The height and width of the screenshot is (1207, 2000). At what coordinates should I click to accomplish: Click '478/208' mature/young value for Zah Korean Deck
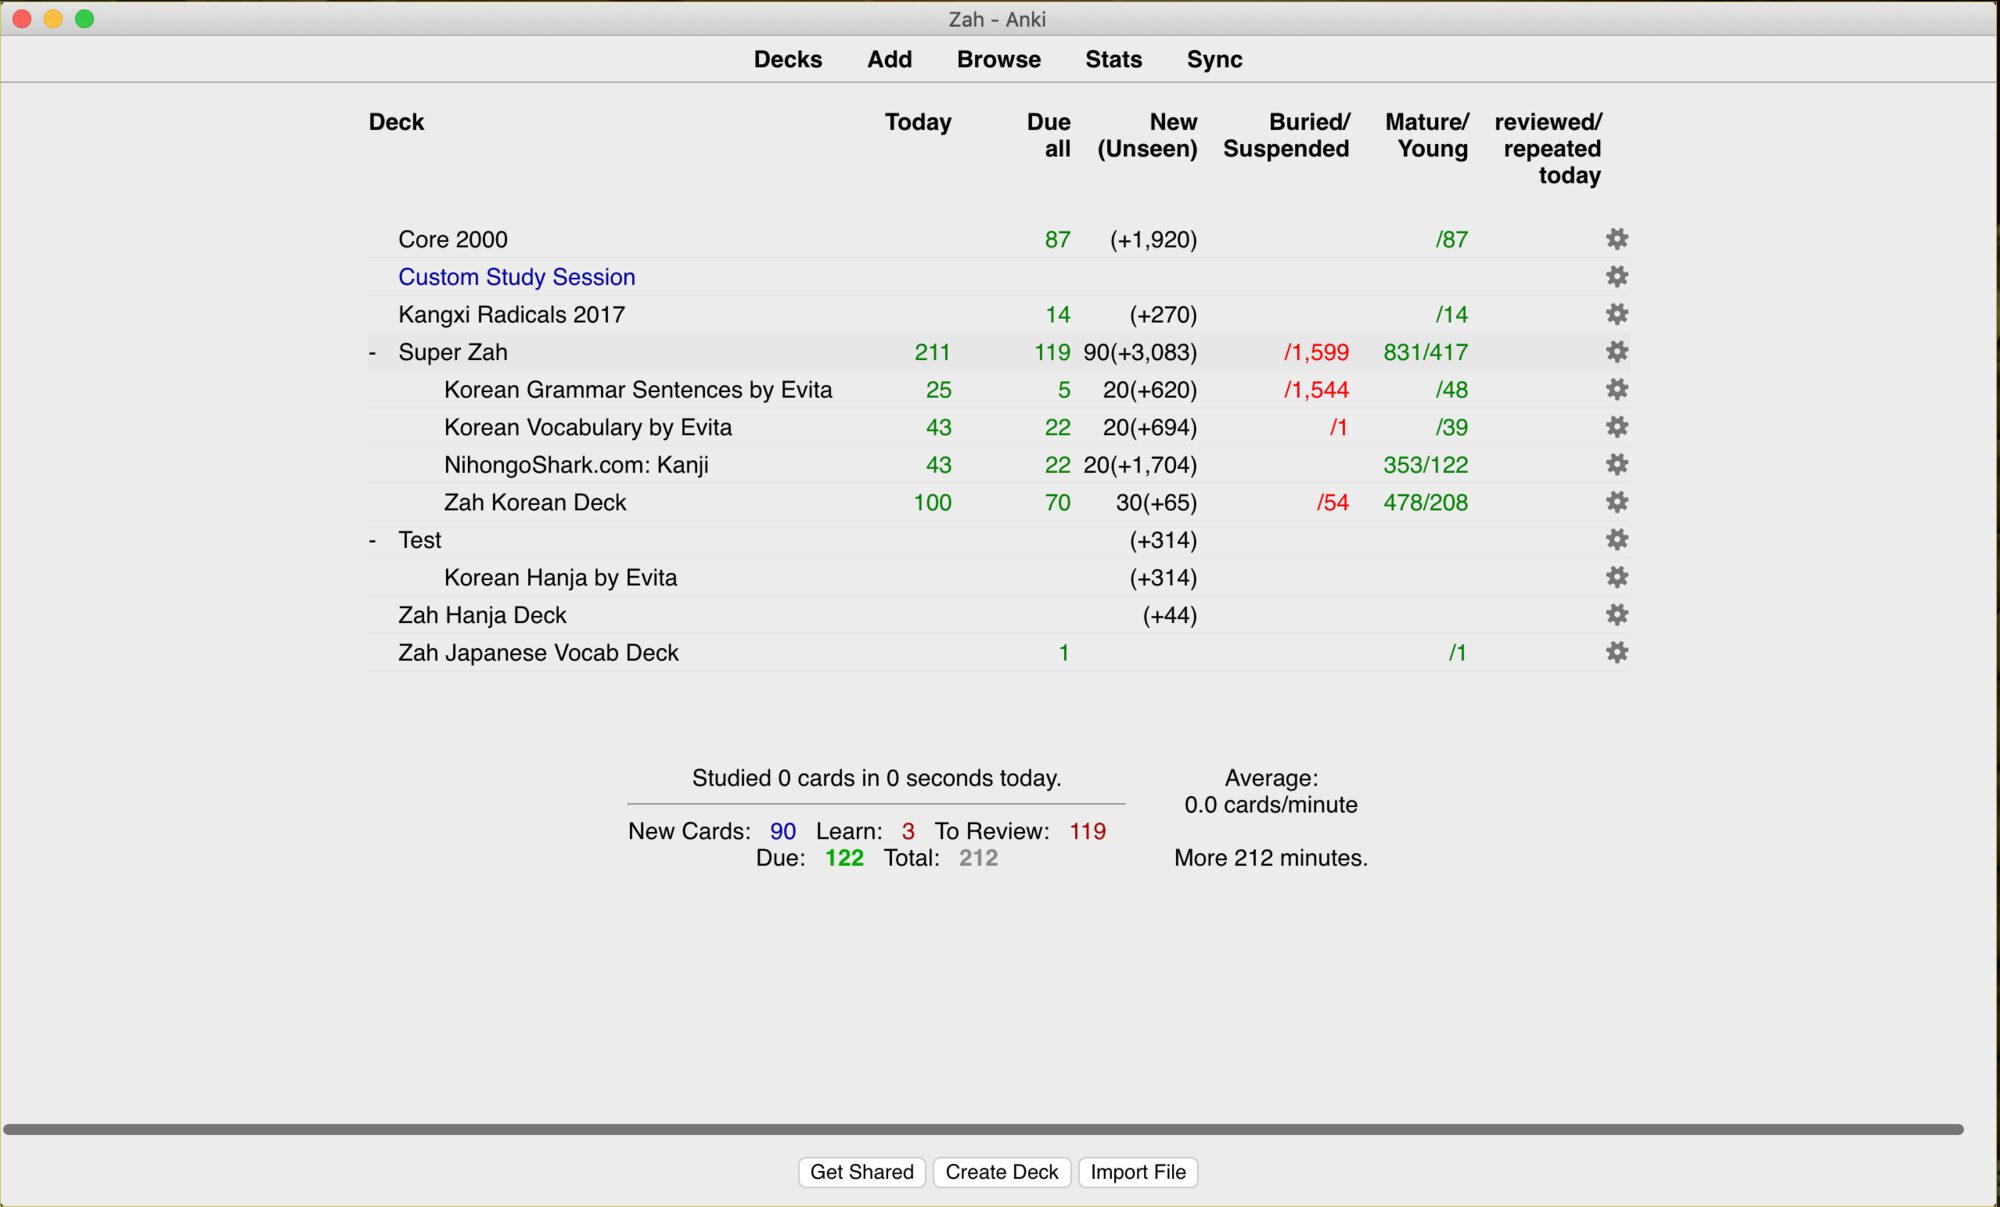[x=1425, y=502]
